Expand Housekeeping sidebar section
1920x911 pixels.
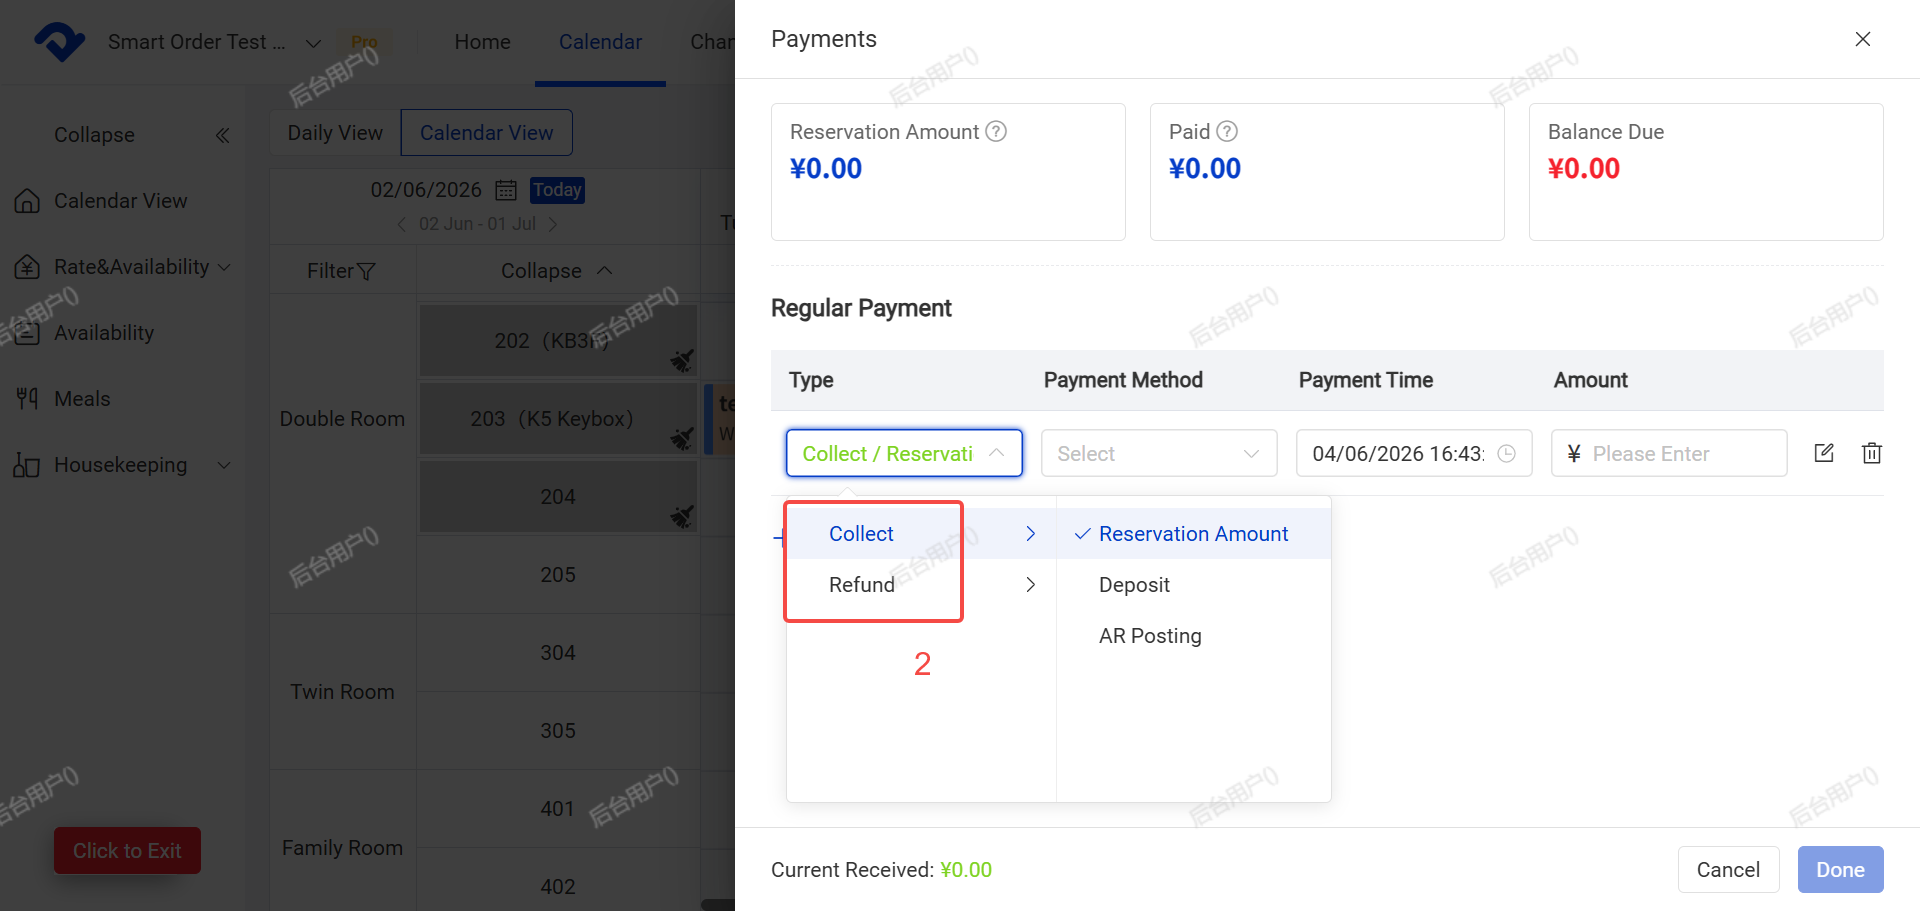(224, 465)
